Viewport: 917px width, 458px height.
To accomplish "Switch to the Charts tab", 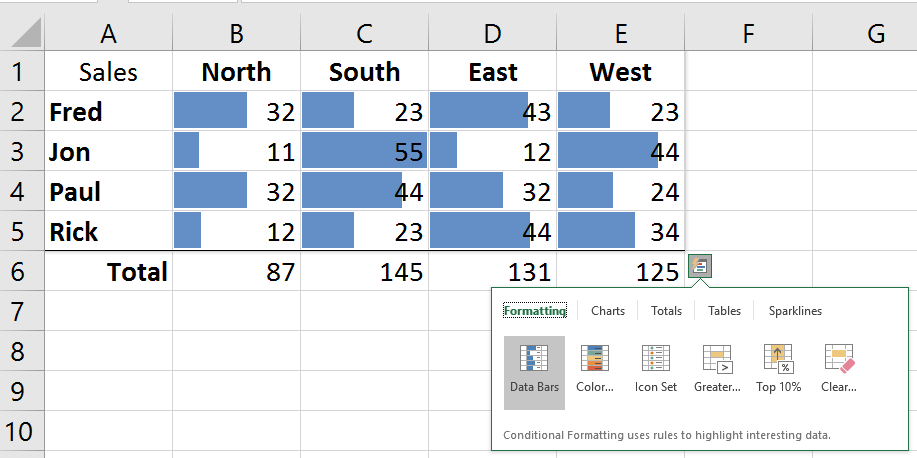I will [607, 311].
